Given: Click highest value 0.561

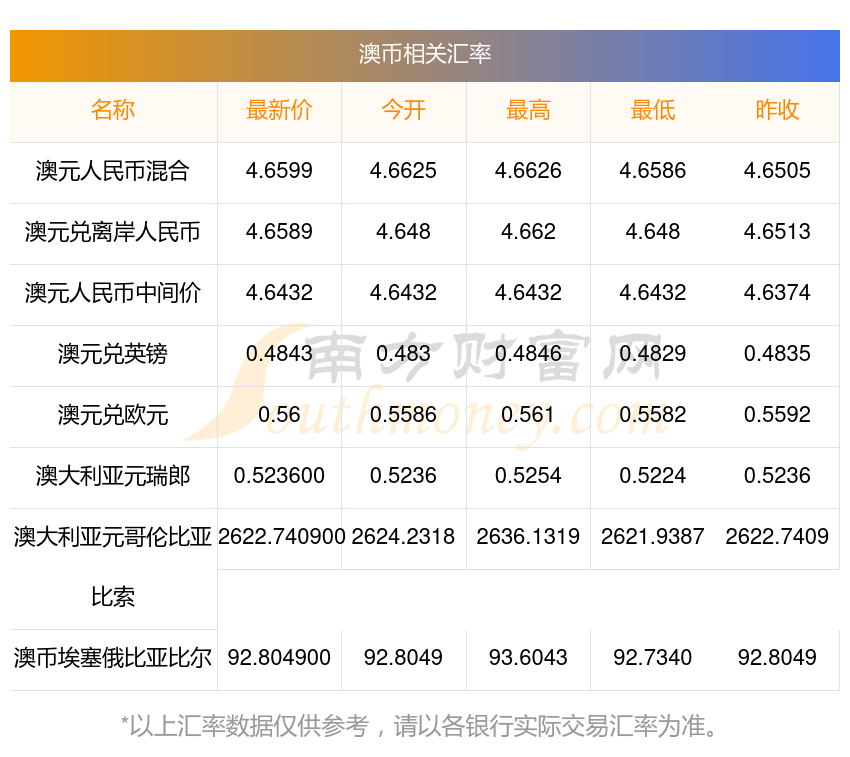Looking at the screenshot, I should click(528, 415).
